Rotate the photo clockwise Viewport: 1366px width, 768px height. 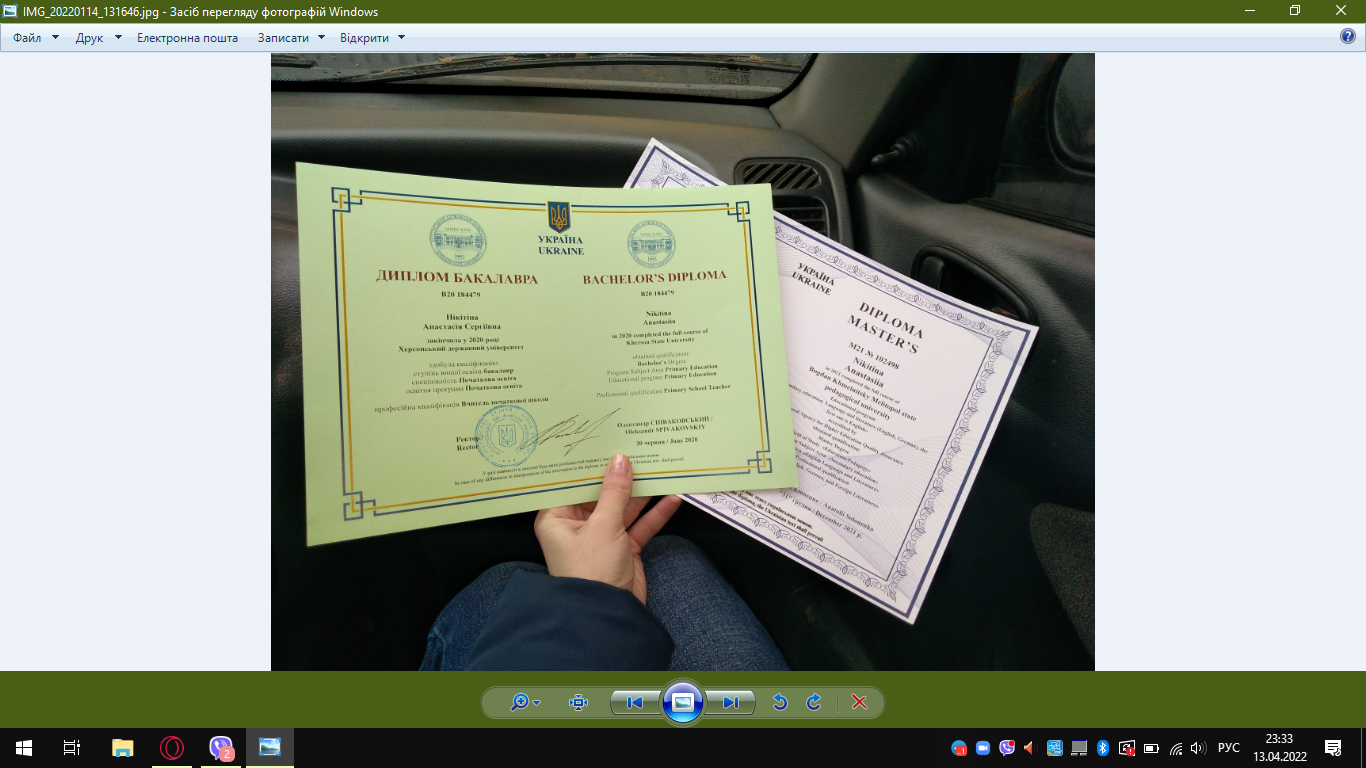coord(814,703)
